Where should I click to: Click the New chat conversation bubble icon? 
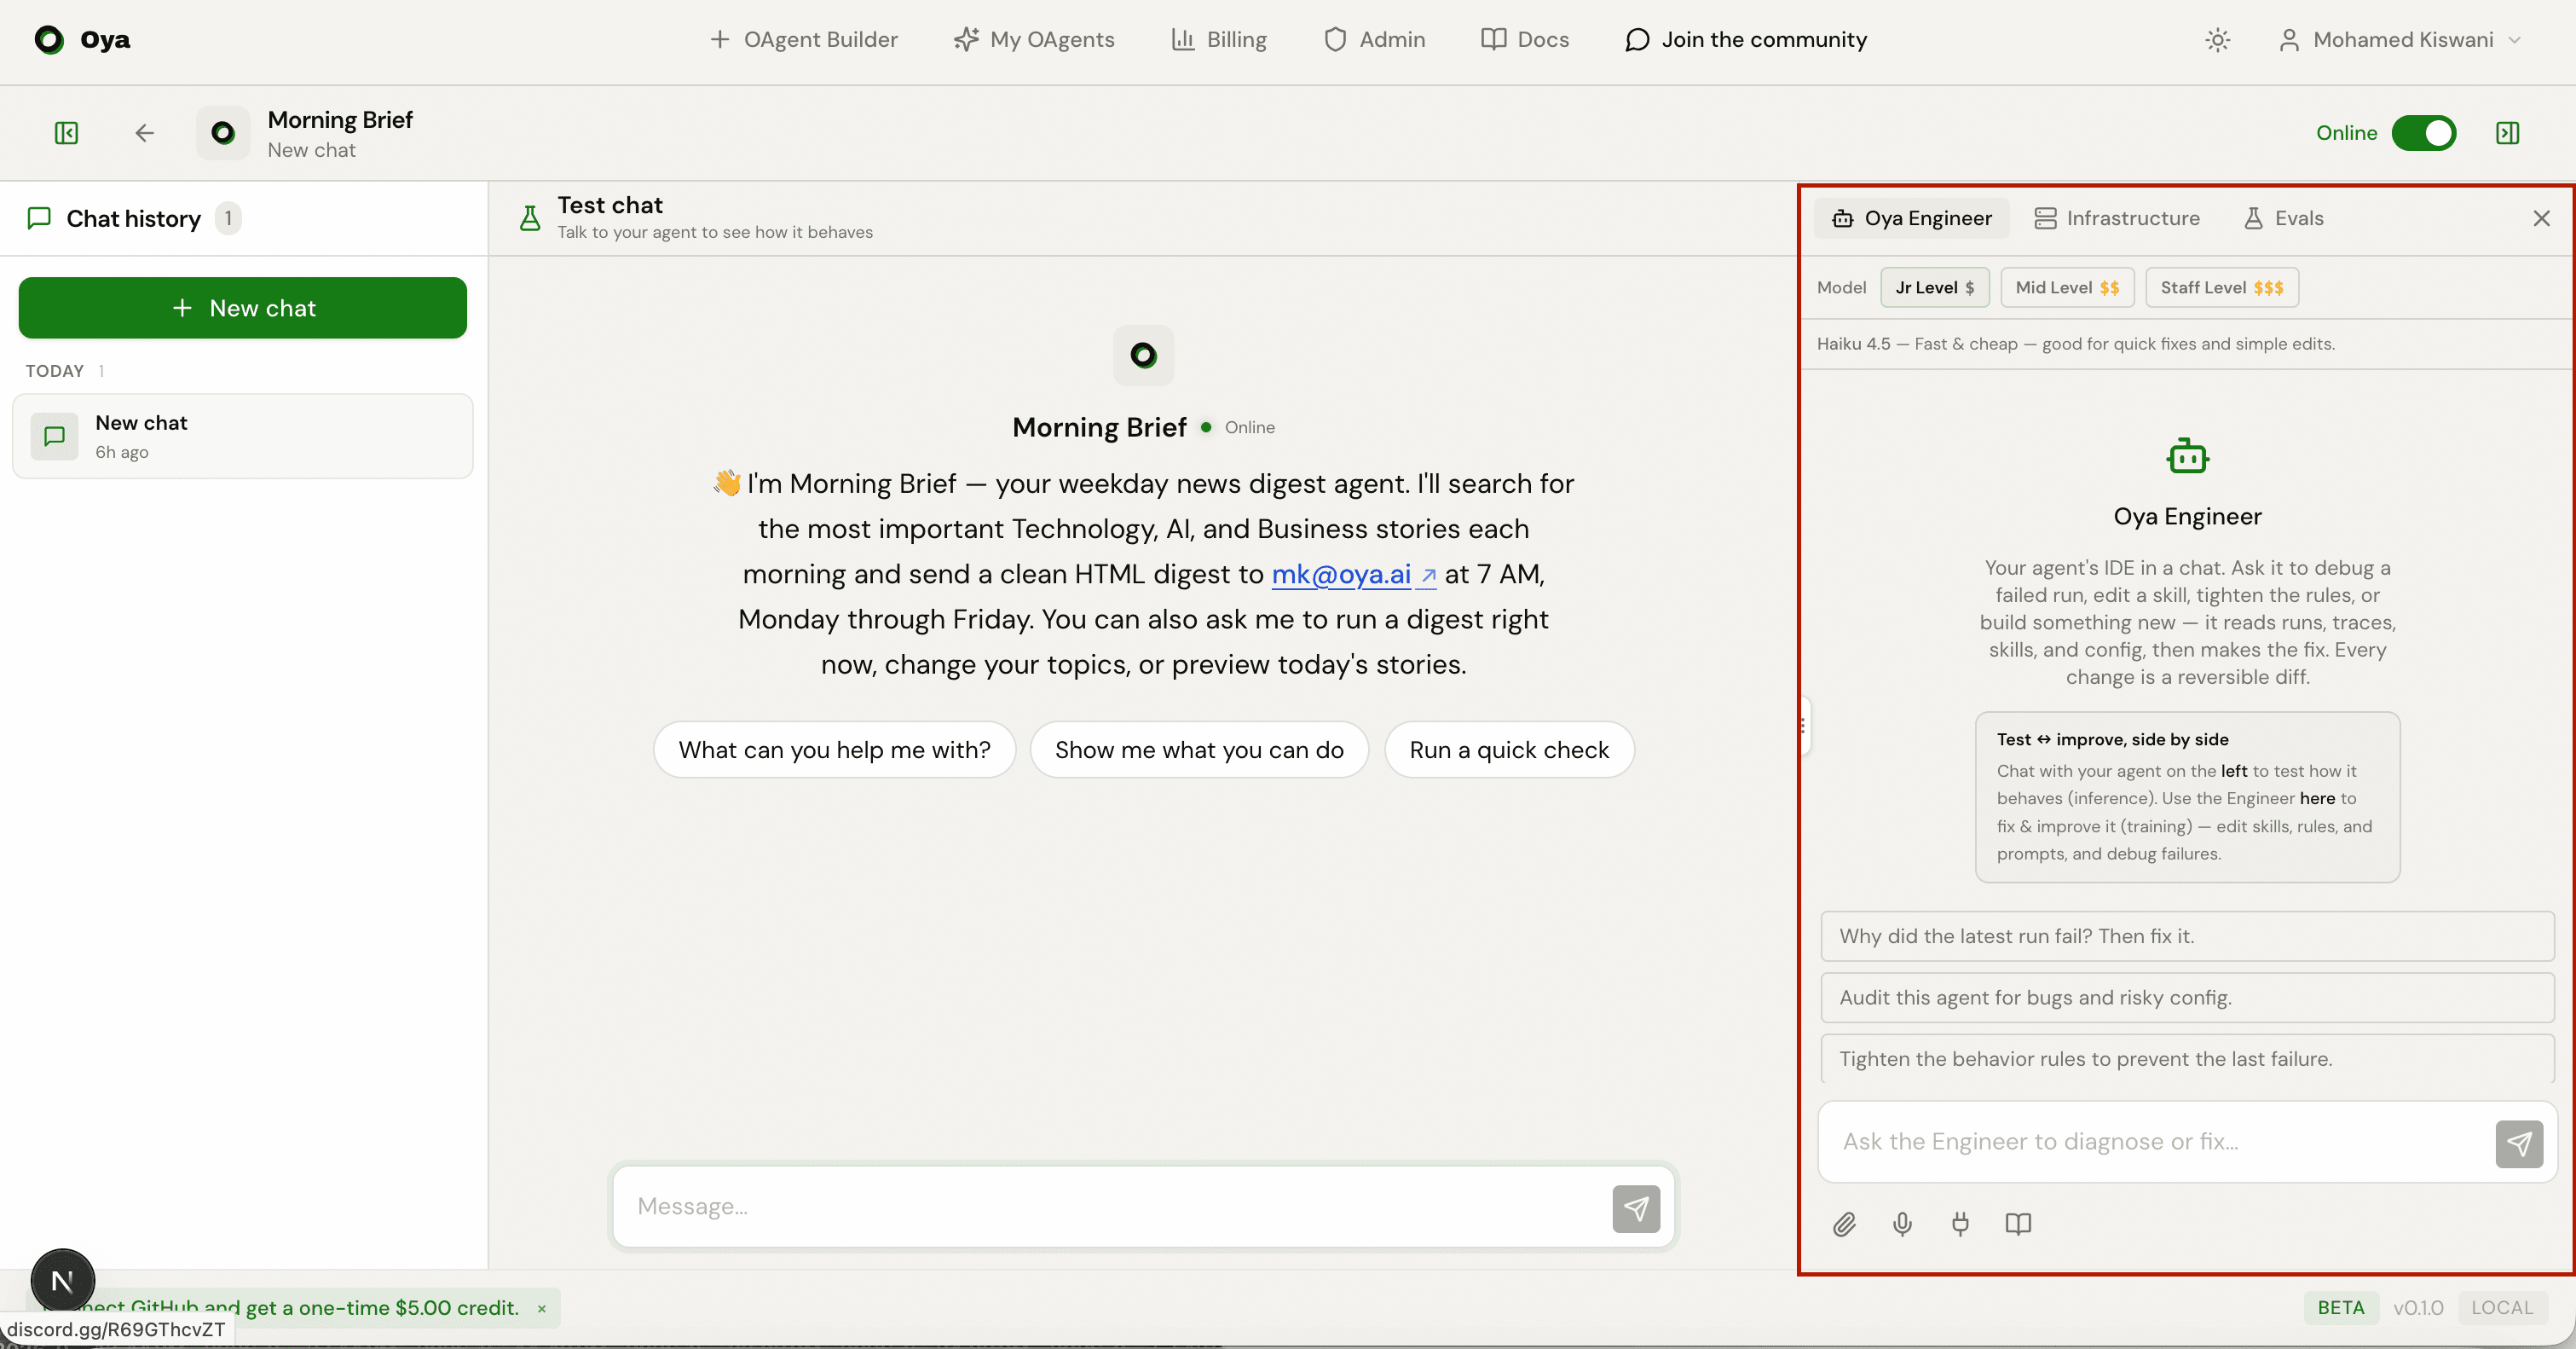tap(55, 436)
